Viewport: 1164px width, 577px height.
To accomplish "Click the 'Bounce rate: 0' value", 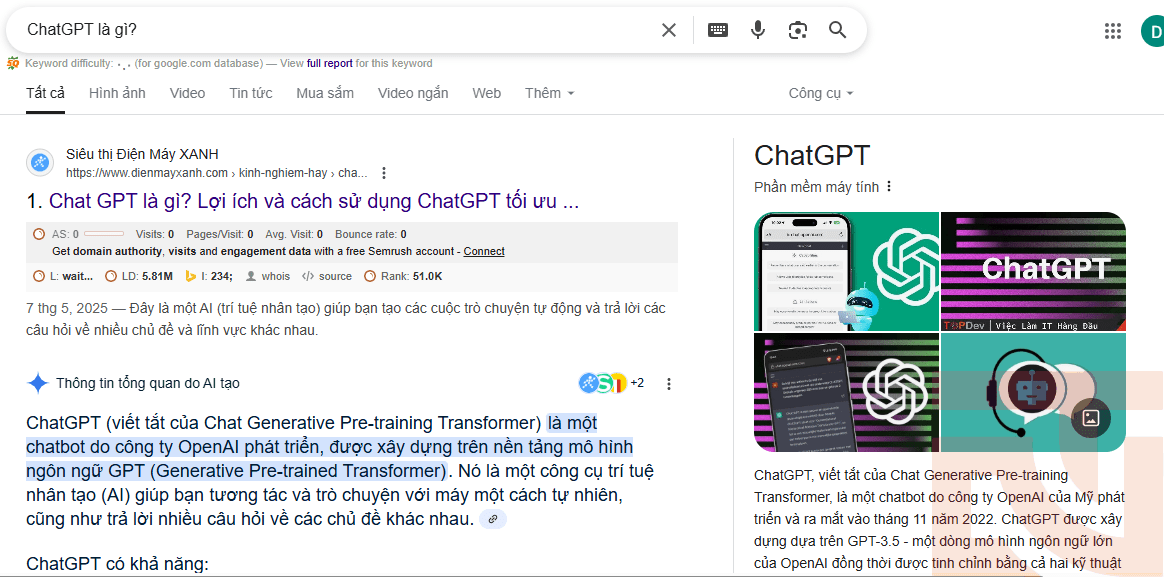I will (x=370, y=234).
